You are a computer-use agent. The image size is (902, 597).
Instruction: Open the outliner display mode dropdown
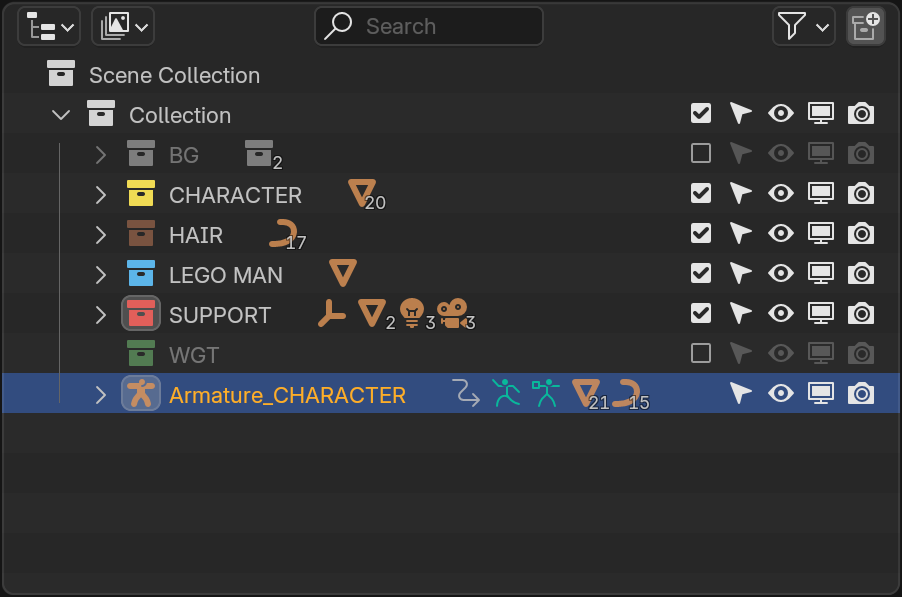(48, 26)
